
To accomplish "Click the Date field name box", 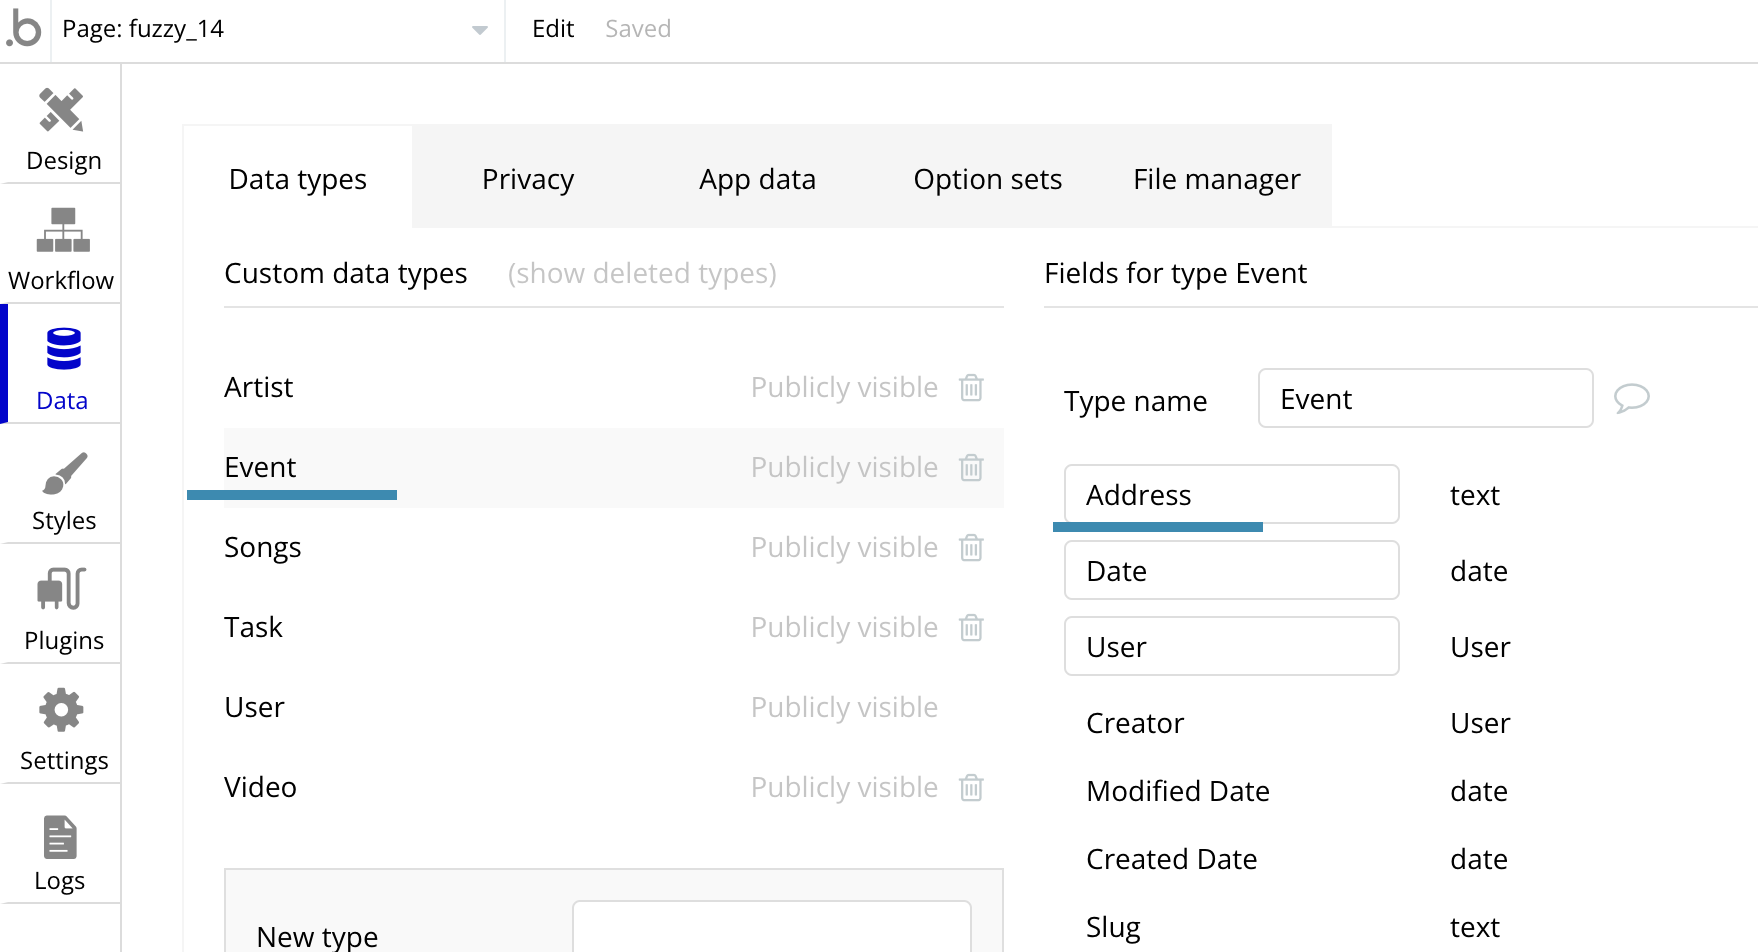I will 1231,571.
